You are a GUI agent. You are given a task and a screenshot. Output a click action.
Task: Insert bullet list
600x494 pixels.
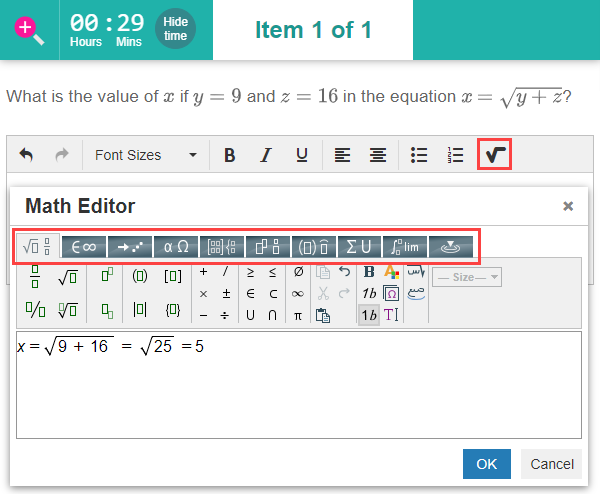point(420,155)
